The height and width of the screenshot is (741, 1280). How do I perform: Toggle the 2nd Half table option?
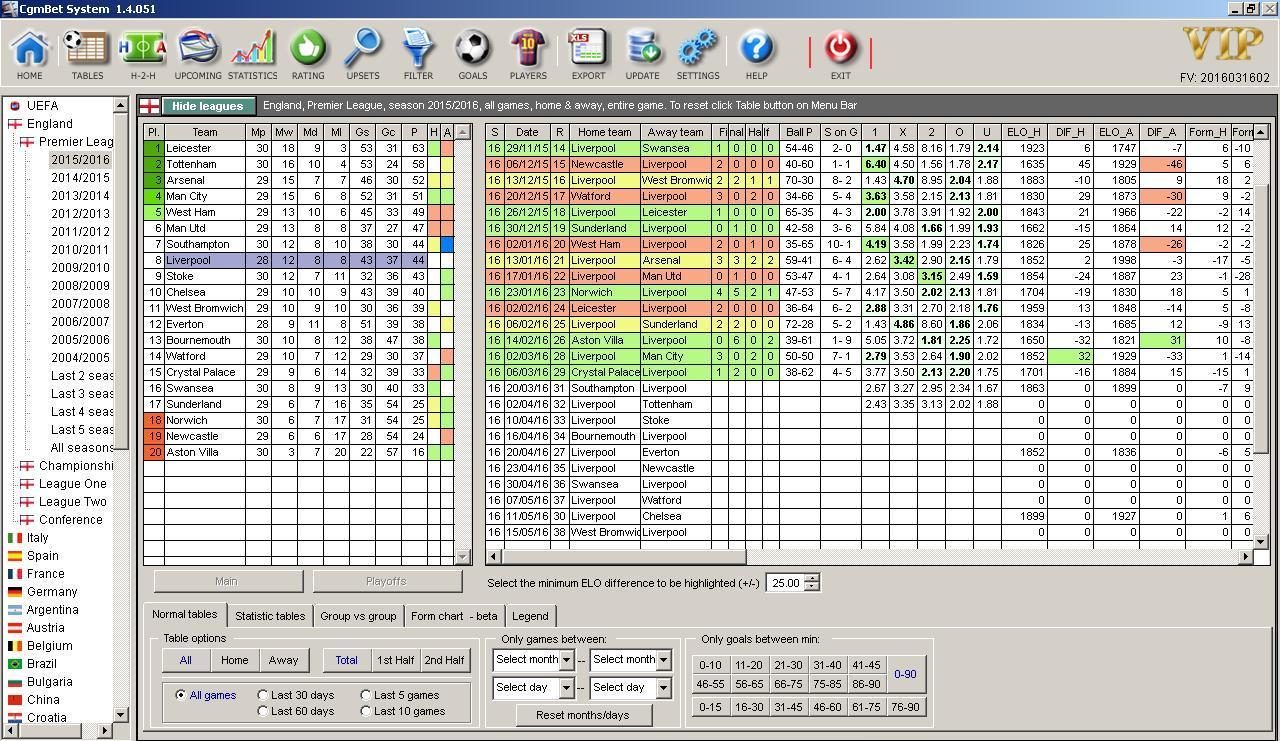click(x=445, y=660)
